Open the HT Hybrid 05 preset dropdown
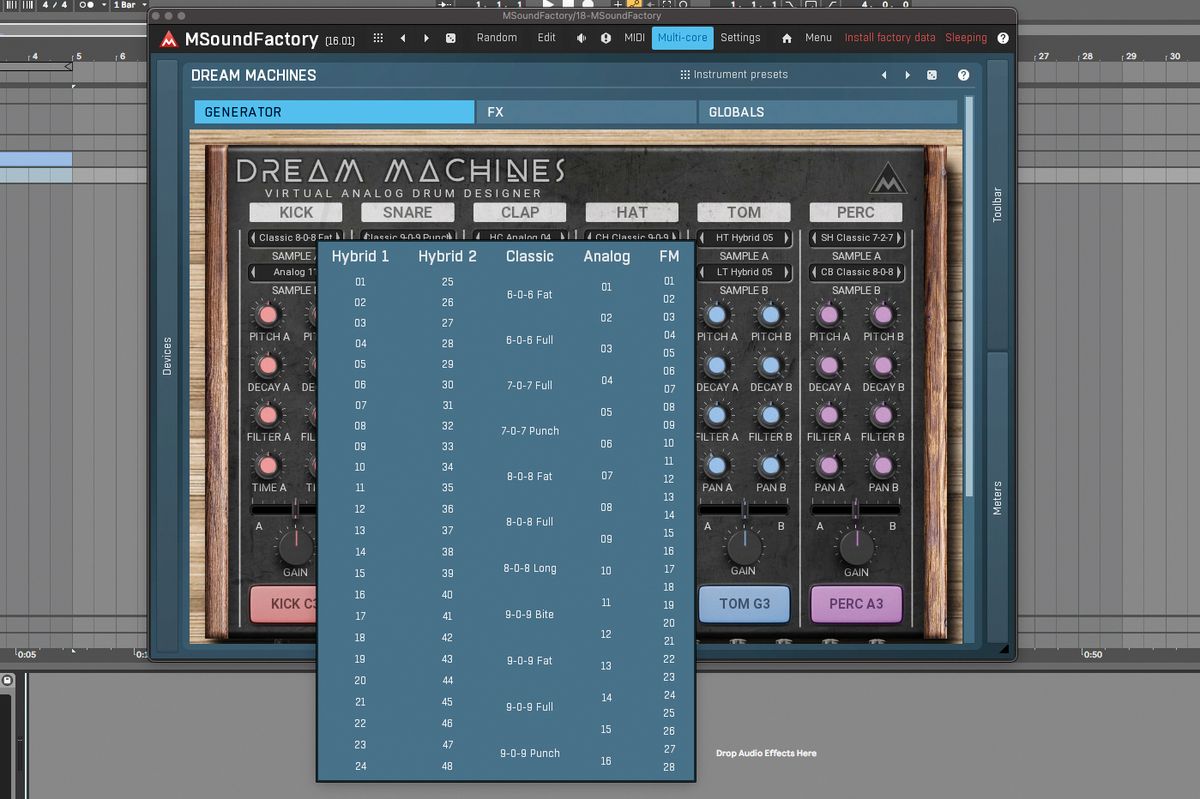Screen dimensions: 1200x799 point(744,238)
